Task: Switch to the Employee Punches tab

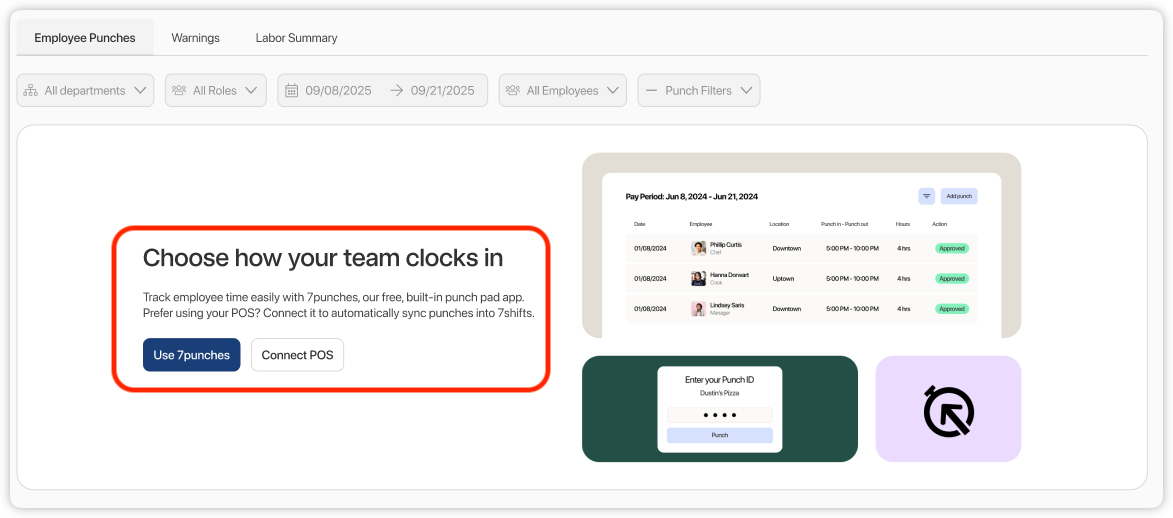Action: [x=85, y=38]
